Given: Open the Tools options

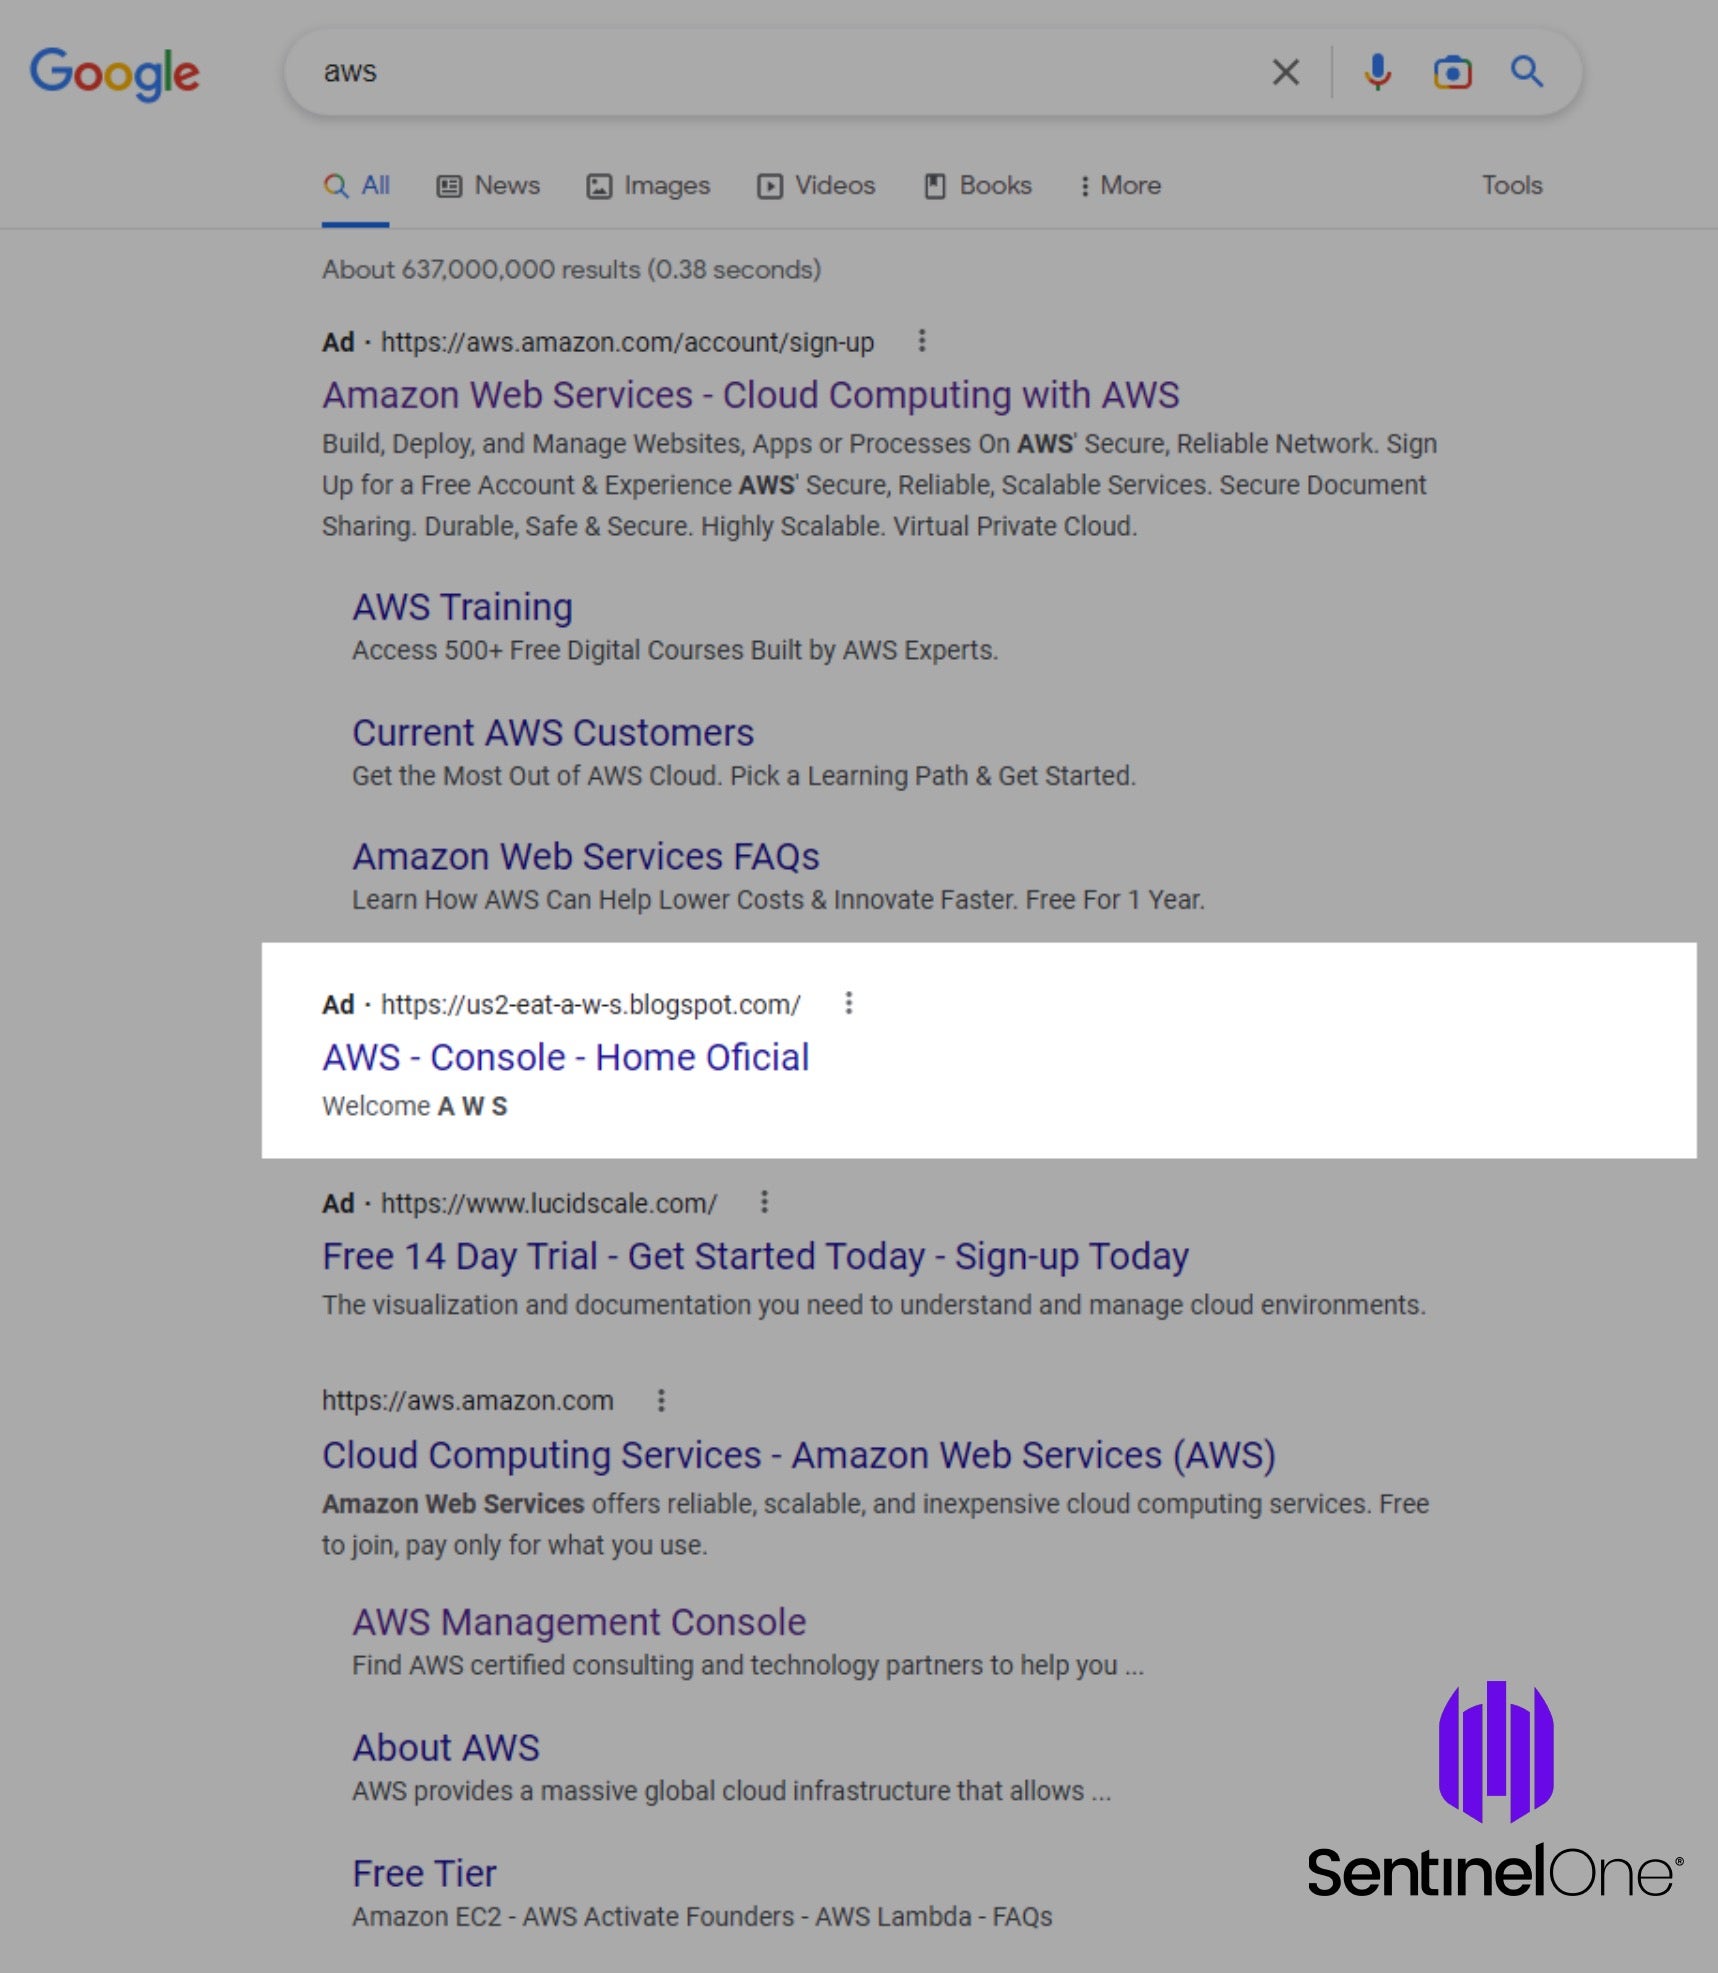Looking at the screenshot, I should pos(1511,186).
